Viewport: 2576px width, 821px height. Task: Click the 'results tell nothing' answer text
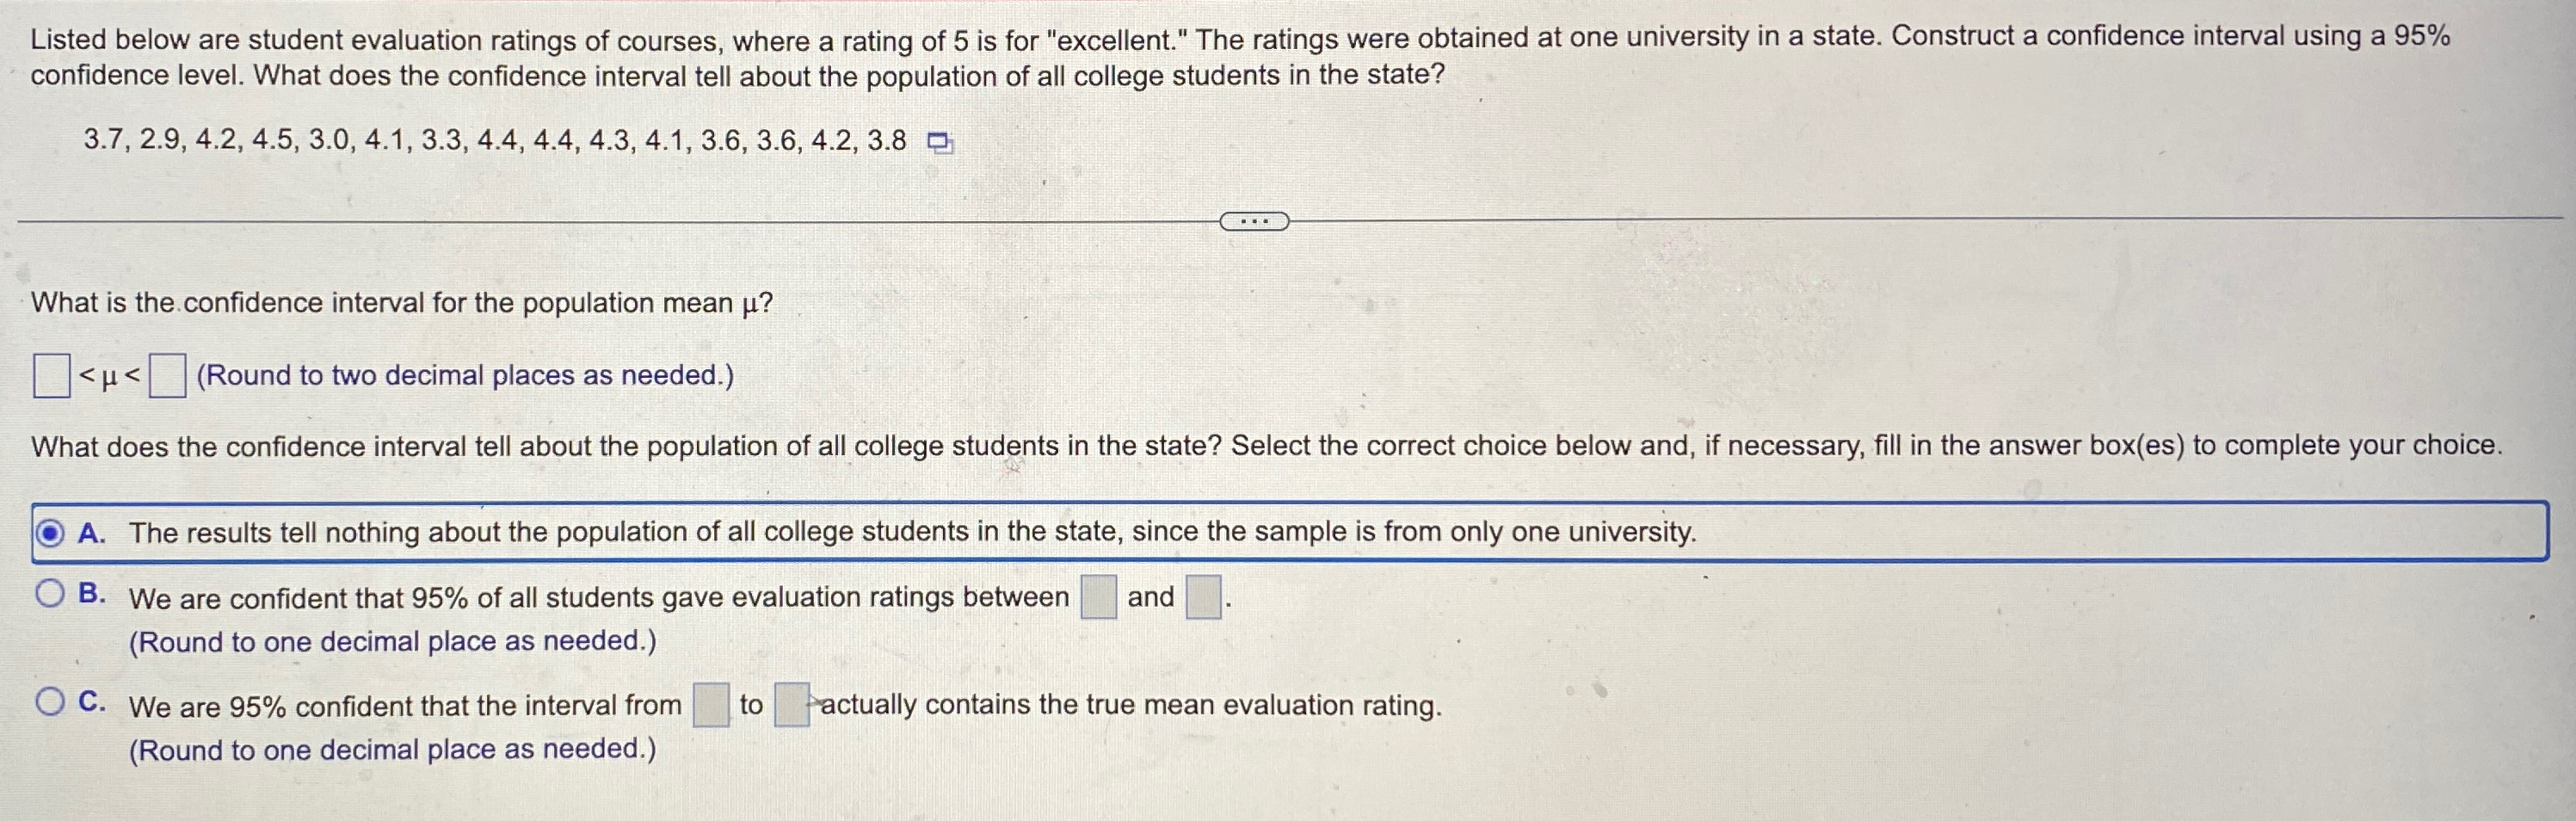pos(912,532)
